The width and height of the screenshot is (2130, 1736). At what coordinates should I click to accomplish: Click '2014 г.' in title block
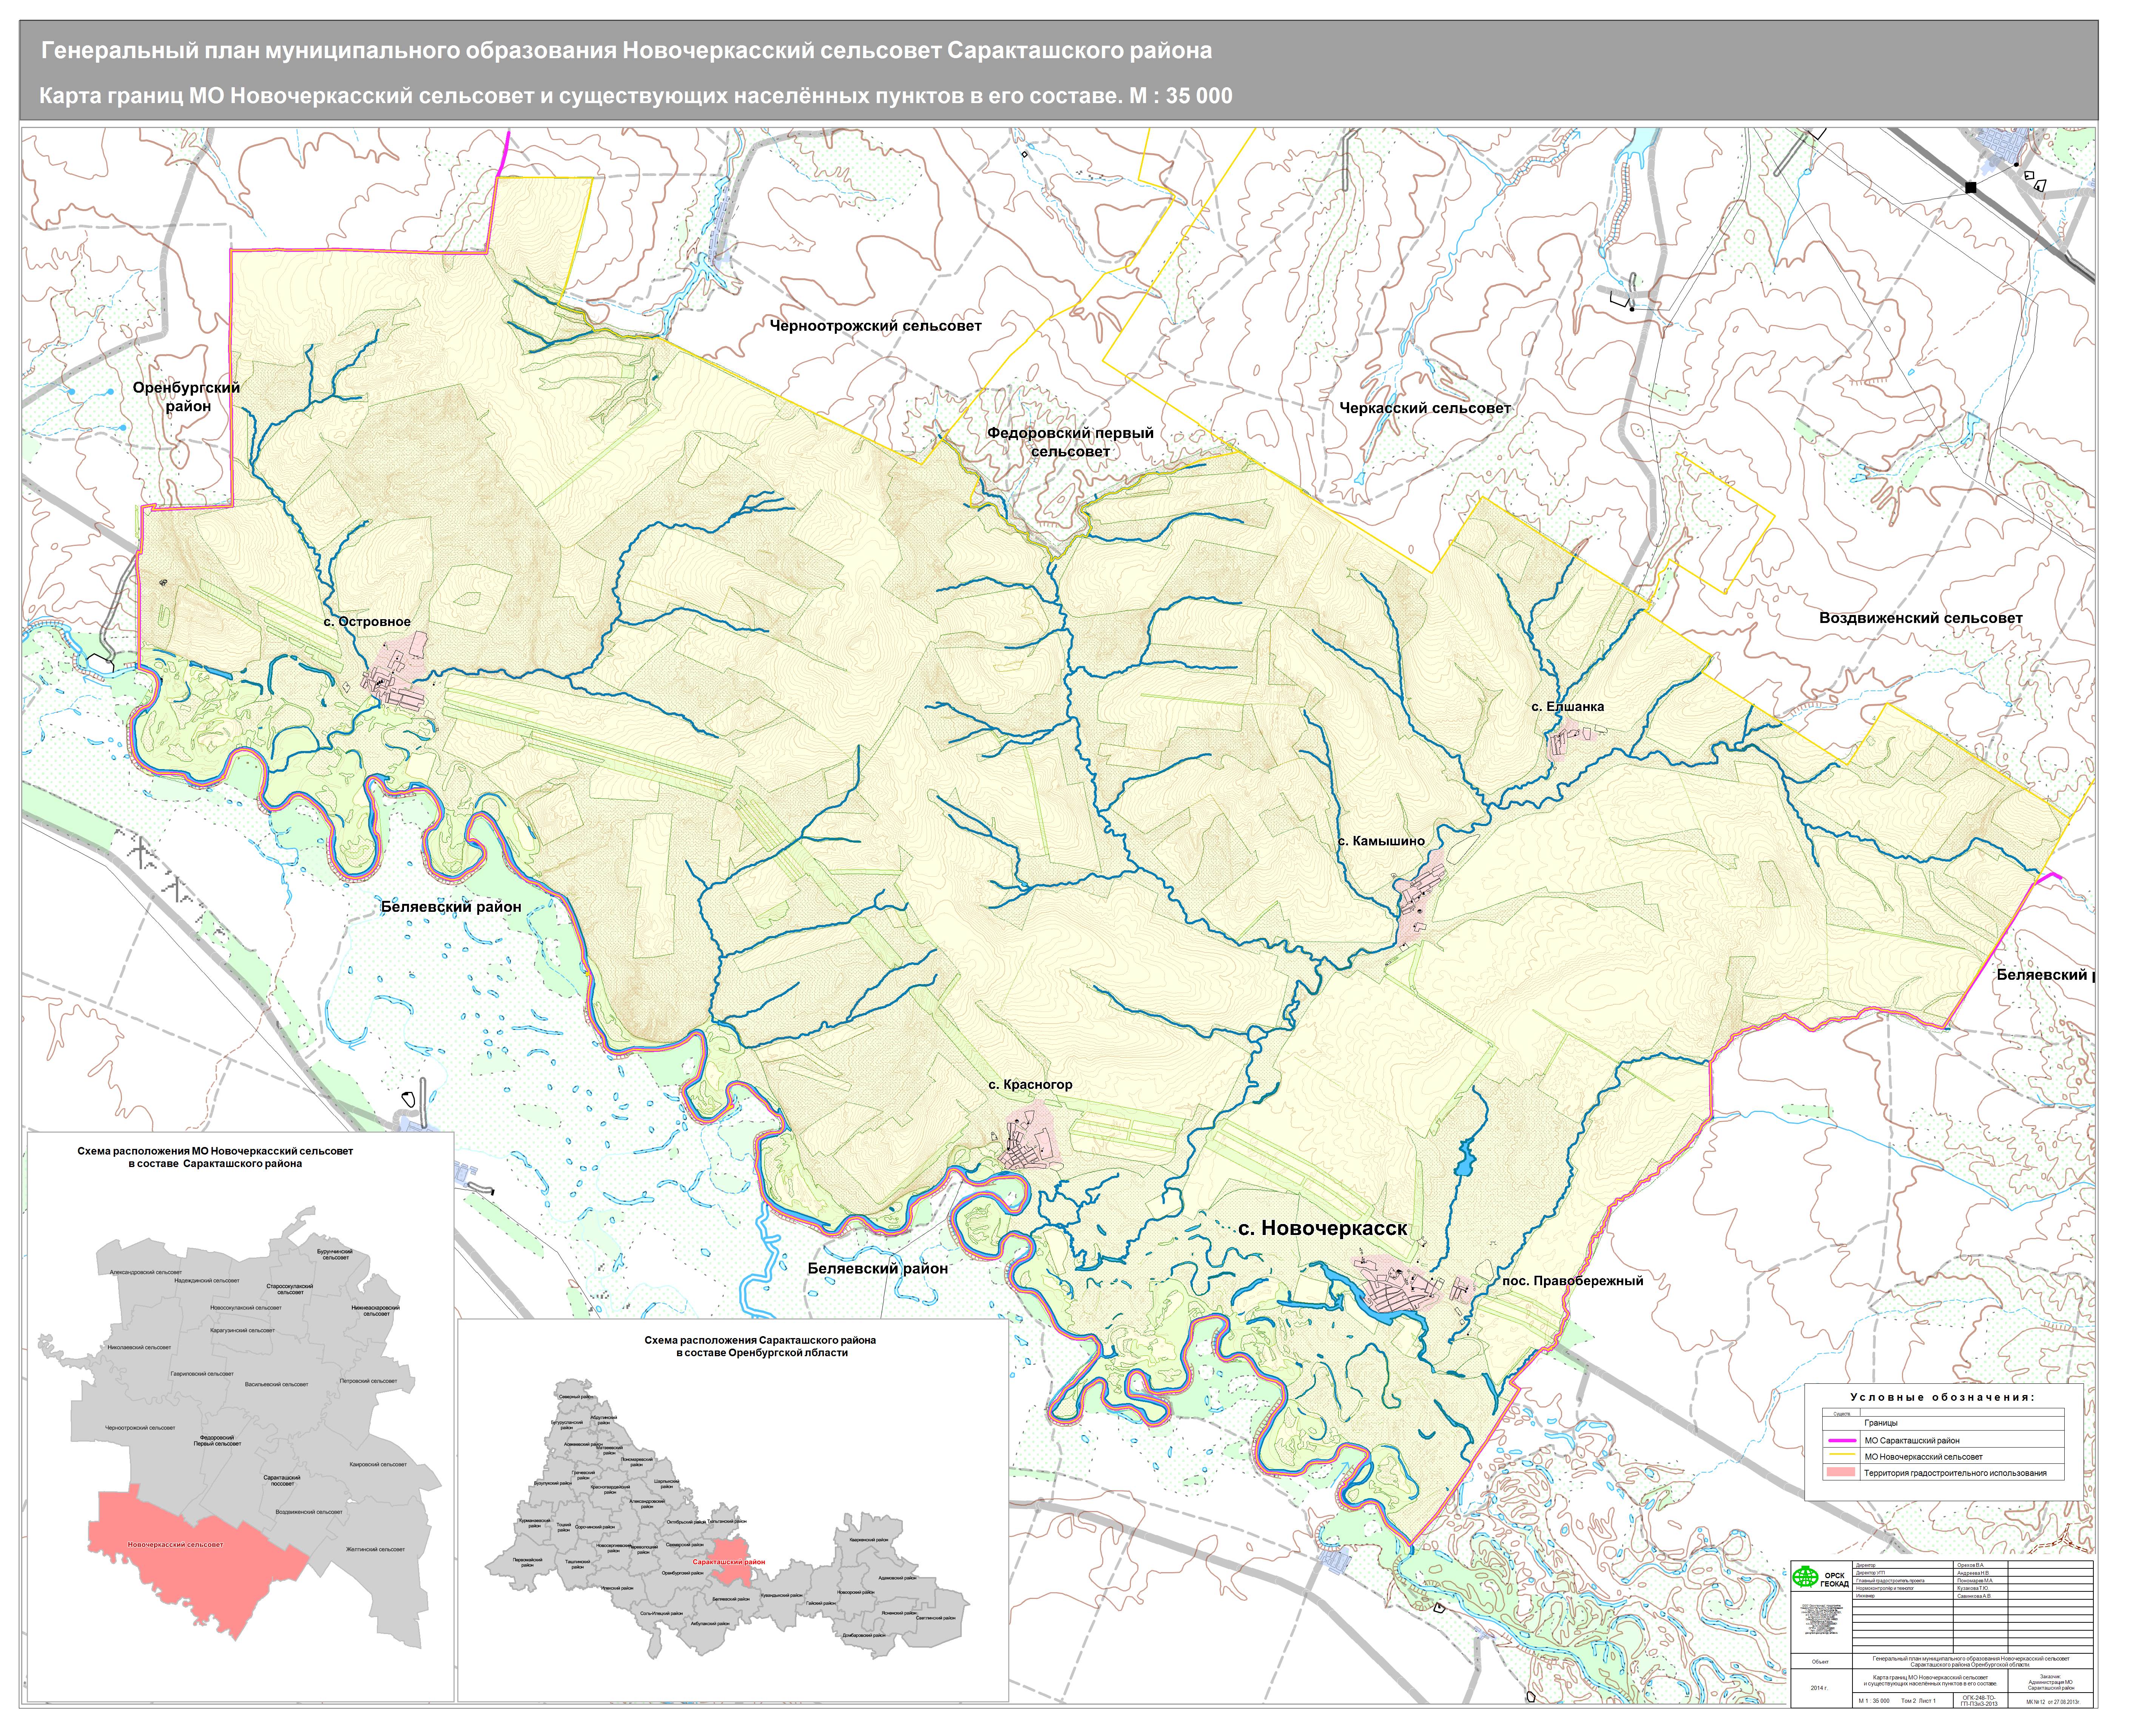pos(1820,1688)
